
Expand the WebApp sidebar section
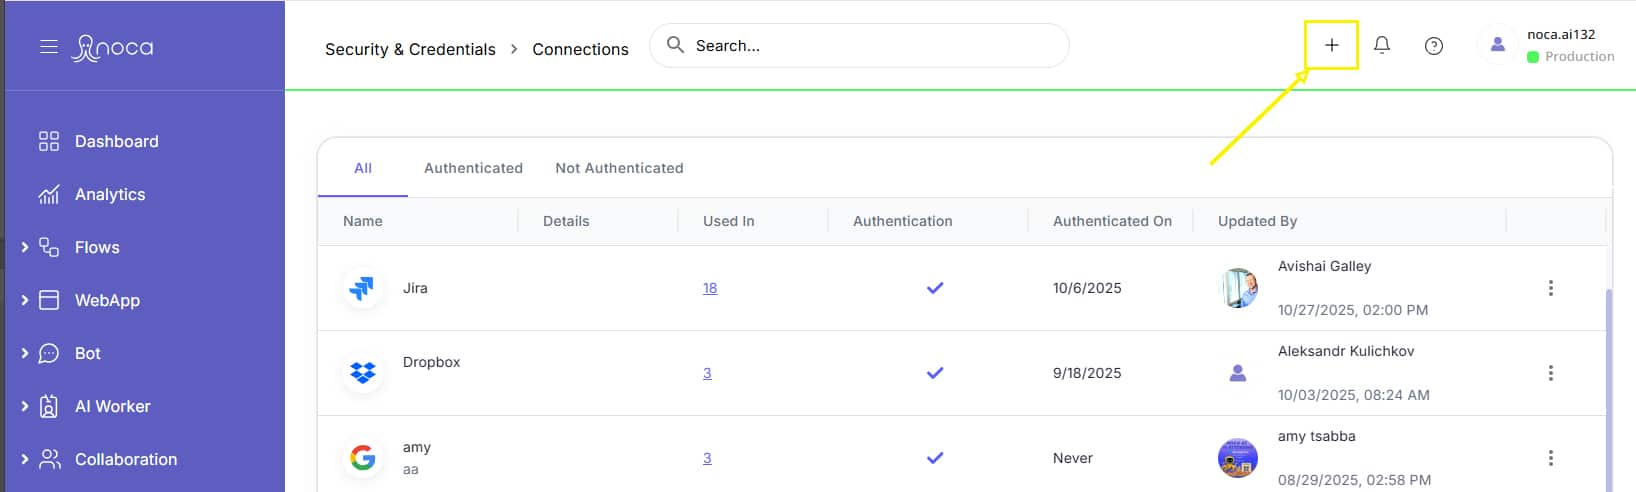(x=25, y=300)
